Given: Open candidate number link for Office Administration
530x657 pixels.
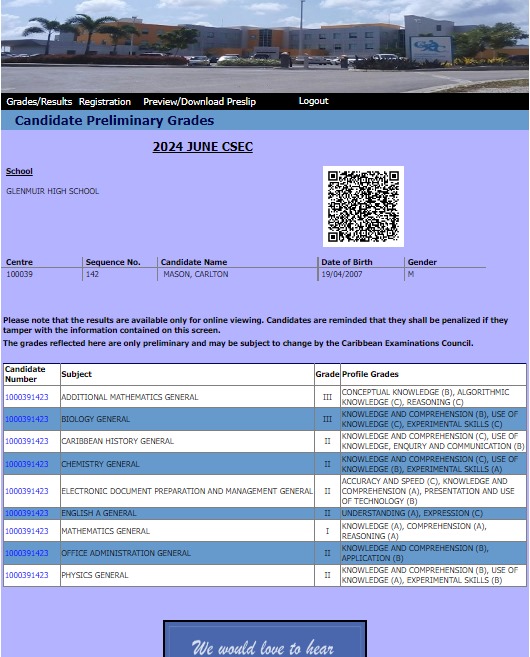Looking at the screenshot, I should 27,553.
